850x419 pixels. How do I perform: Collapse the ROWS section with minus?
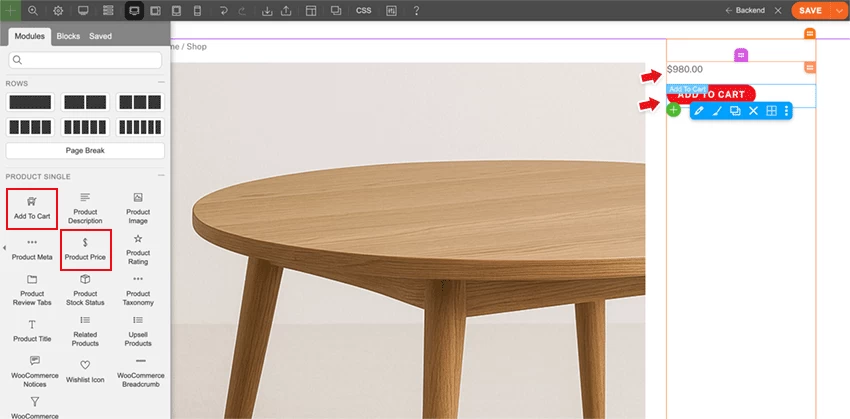click(161, 82)
